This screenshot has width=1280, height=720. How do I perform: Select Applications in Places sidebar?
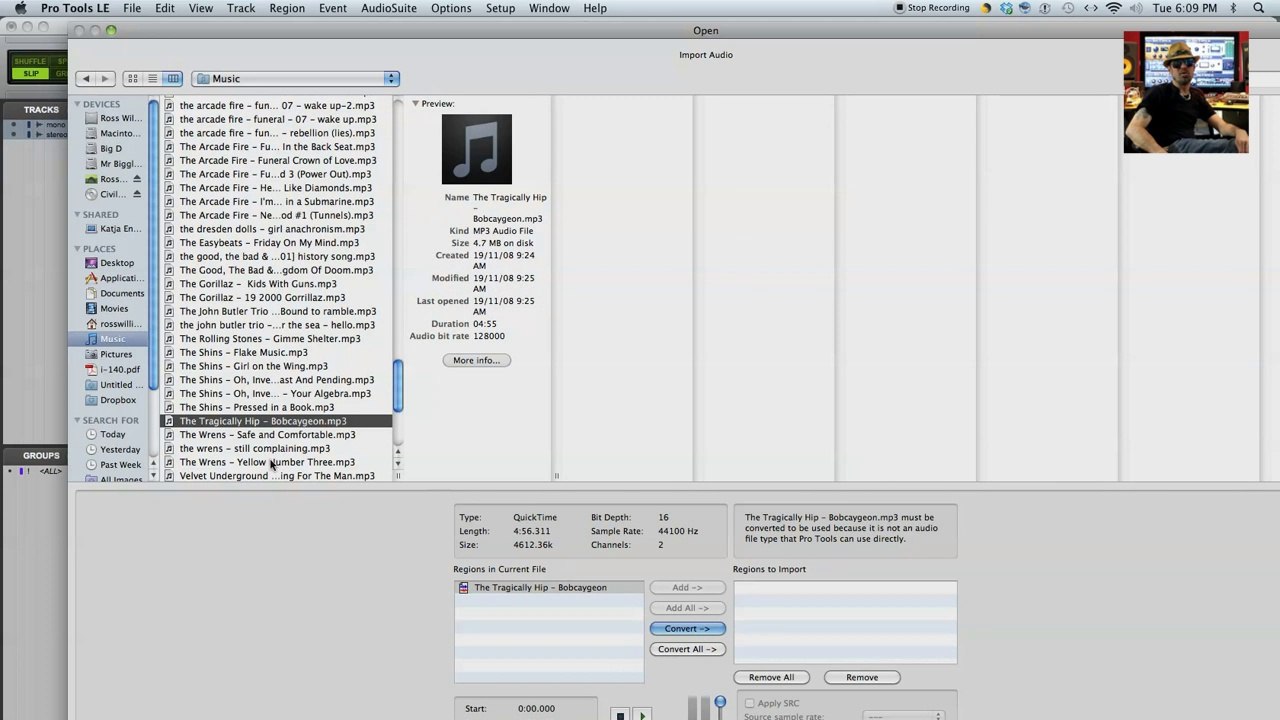pyautogui.click(x=116, y=278)
